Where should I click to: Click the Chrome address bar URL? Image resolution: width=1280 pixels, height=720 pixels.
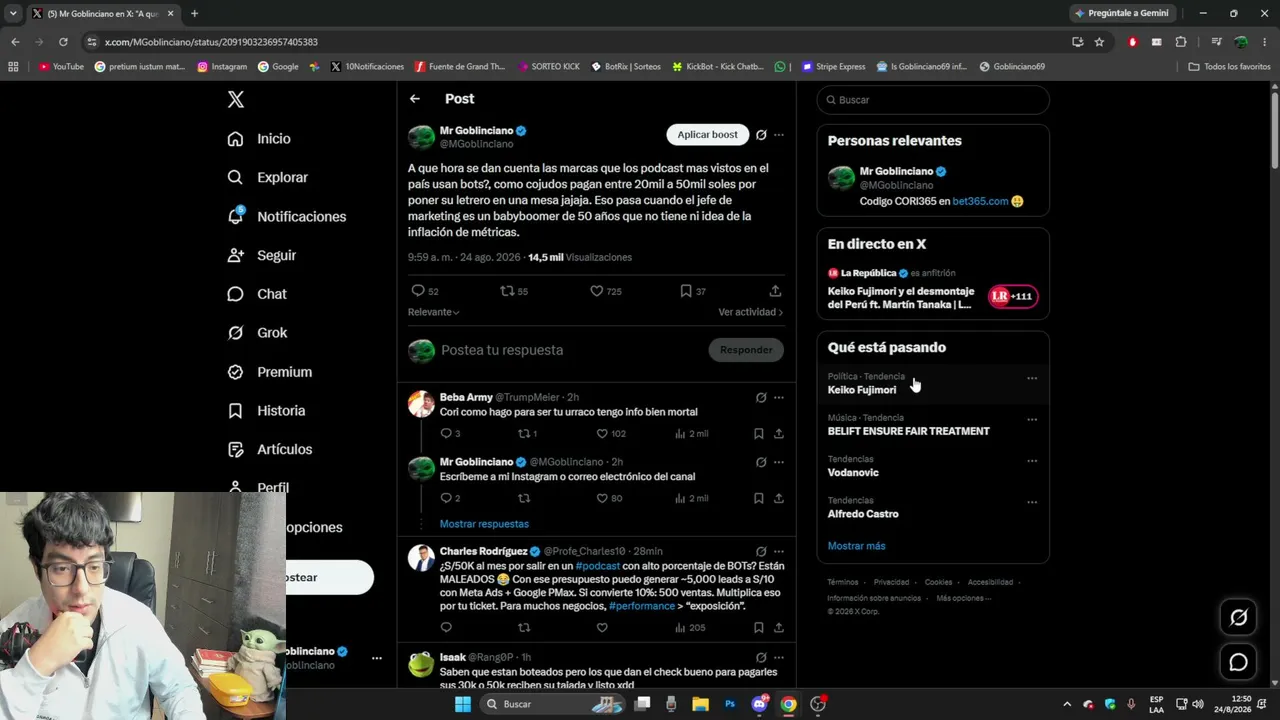(x=211, y=42)
